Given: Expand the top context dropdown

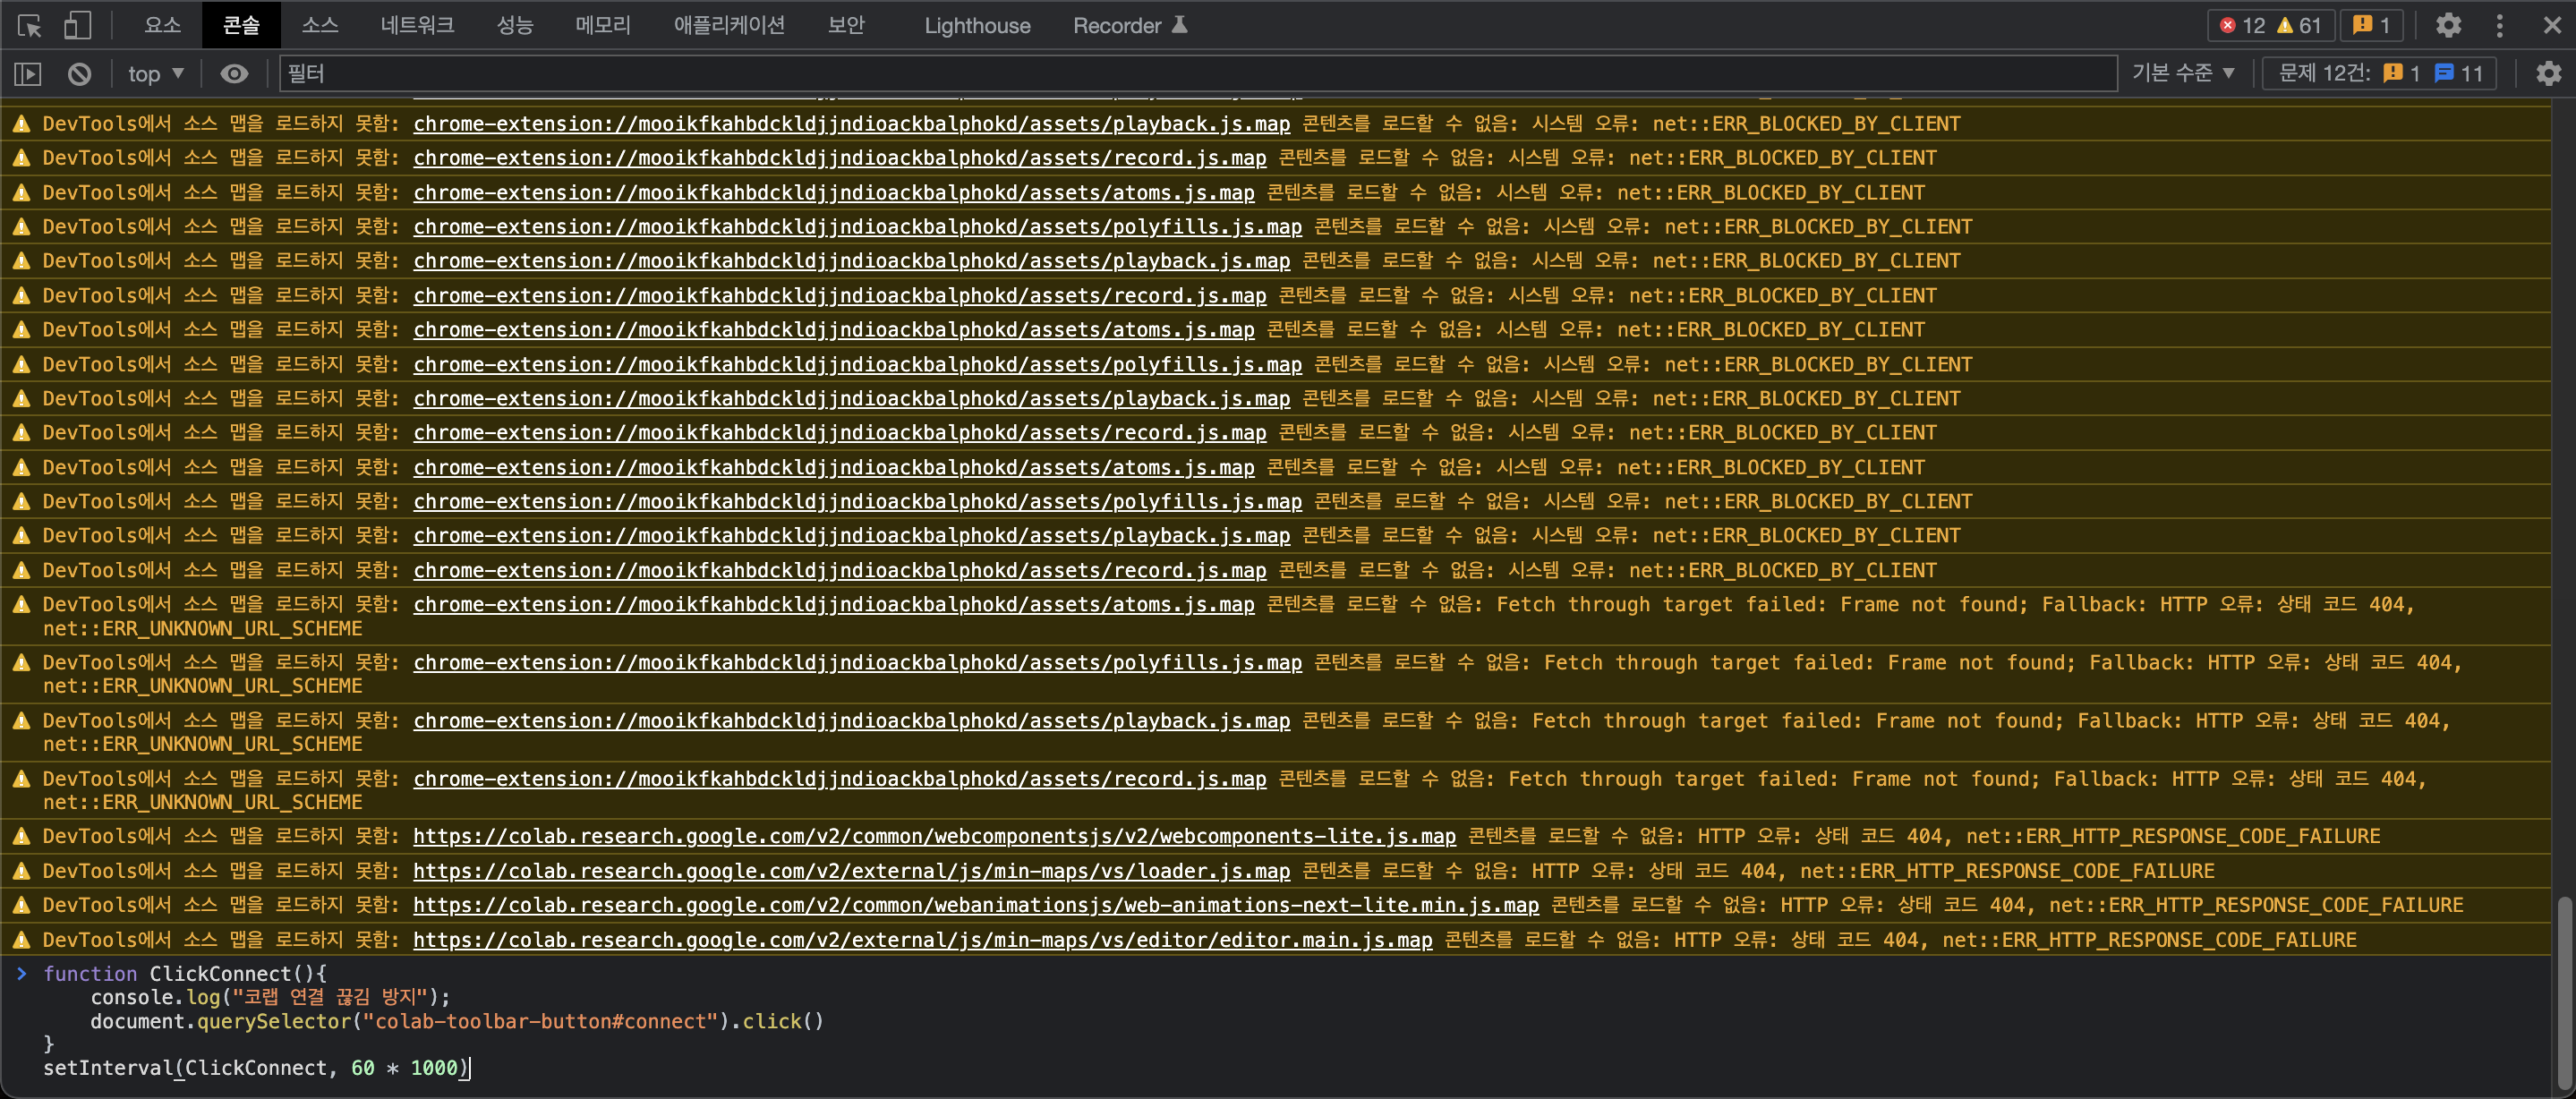Looking at the screenshot, I should [x=156, y=74].
